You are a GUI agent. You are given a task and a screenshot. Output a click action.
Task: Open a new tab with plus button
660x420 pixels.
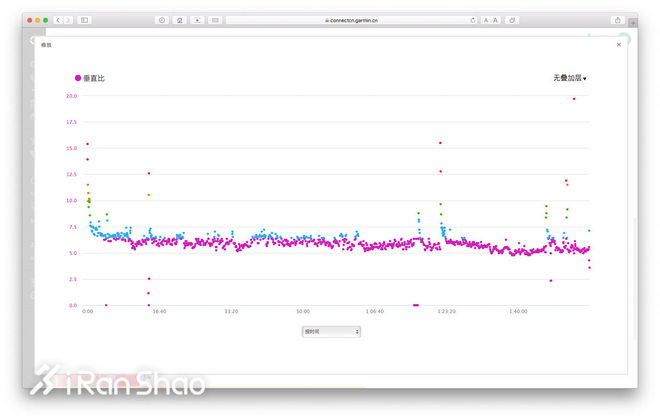(x=632, y=20)
